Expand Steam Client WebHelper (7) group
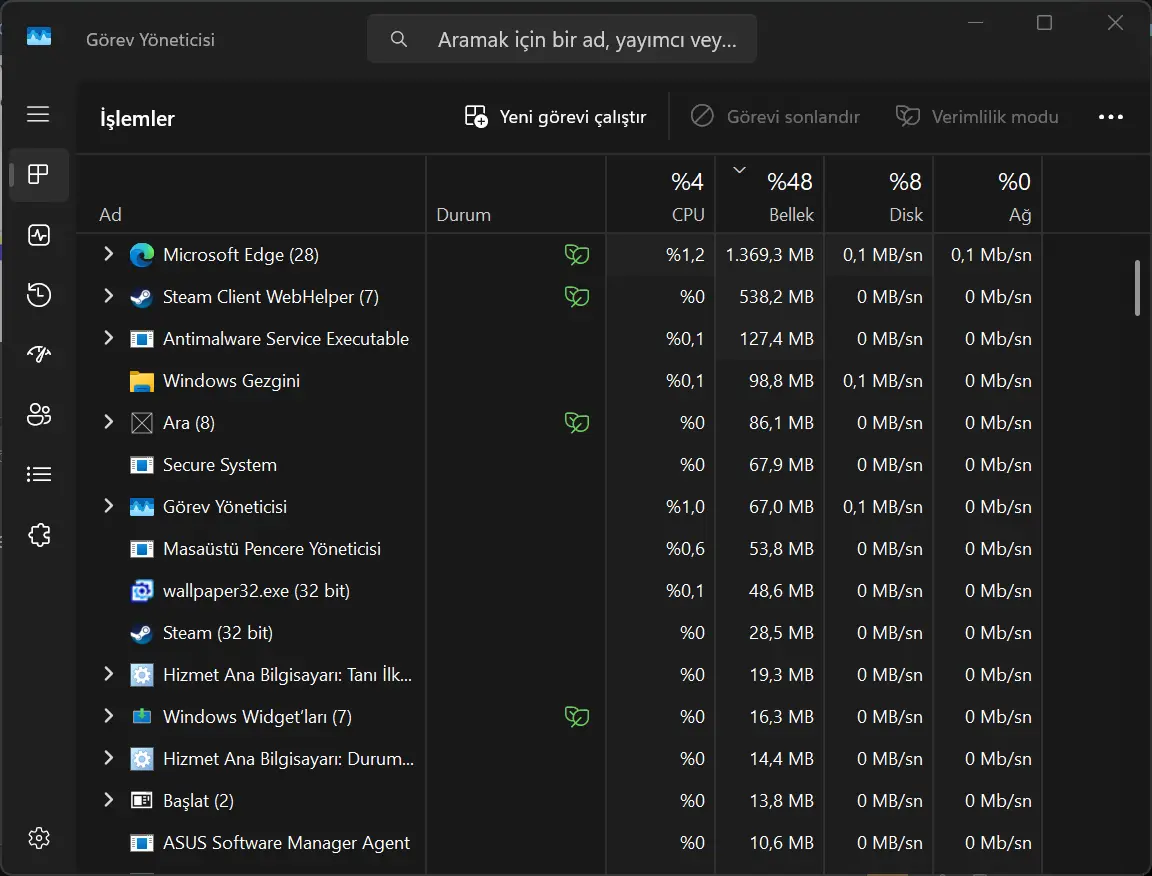Viewport: 1152px width, 876px height. pyautogui.click(x=108, y=296)
